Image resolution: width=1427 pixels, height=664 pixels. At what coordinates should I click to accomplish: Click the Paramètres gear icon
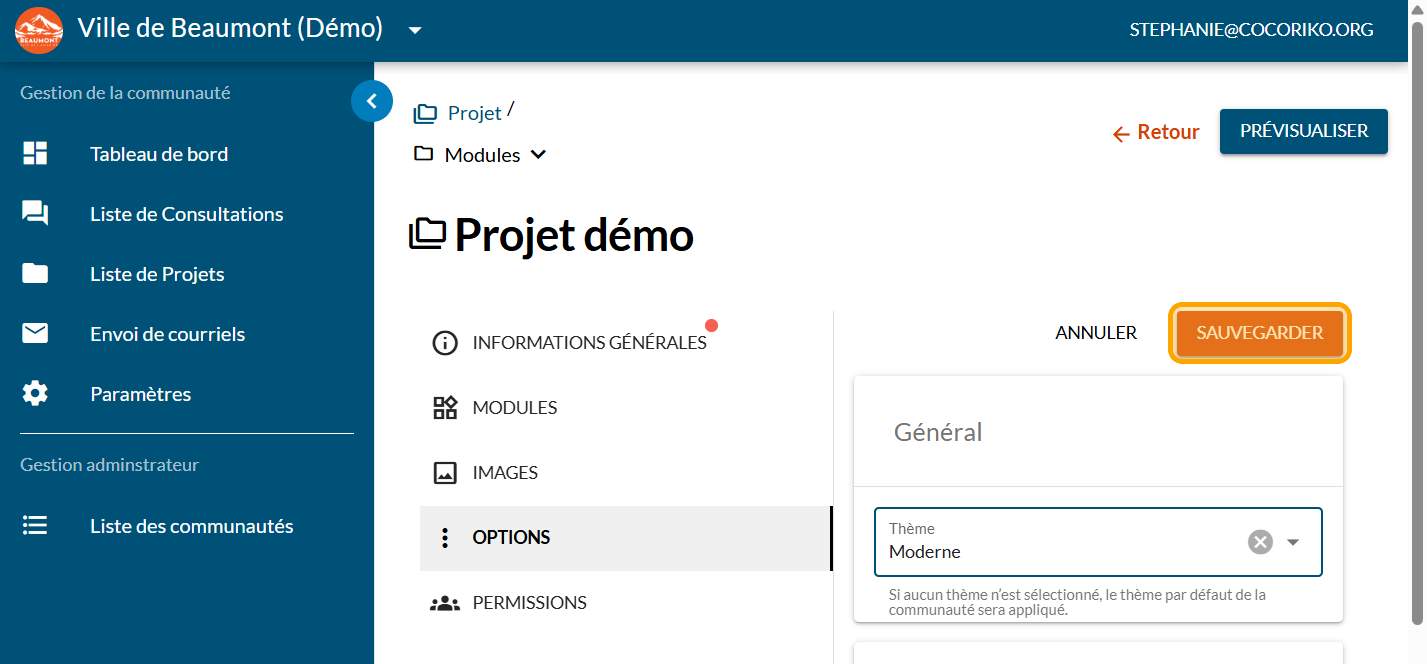tap(35, 394)
